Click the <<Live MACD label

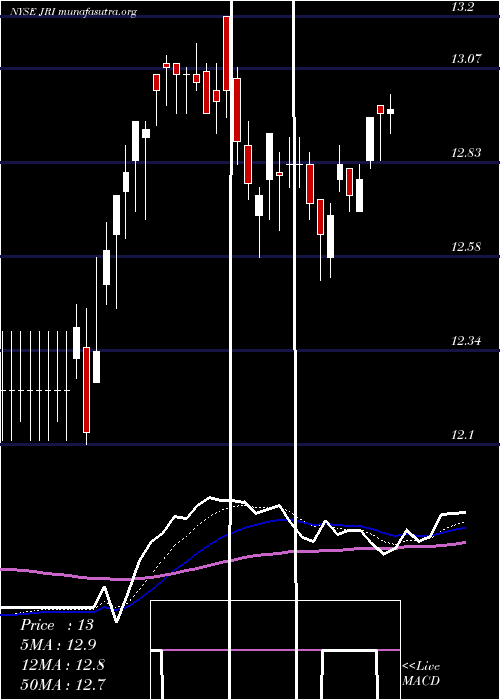pyautogui.click(x=421, y=673)
